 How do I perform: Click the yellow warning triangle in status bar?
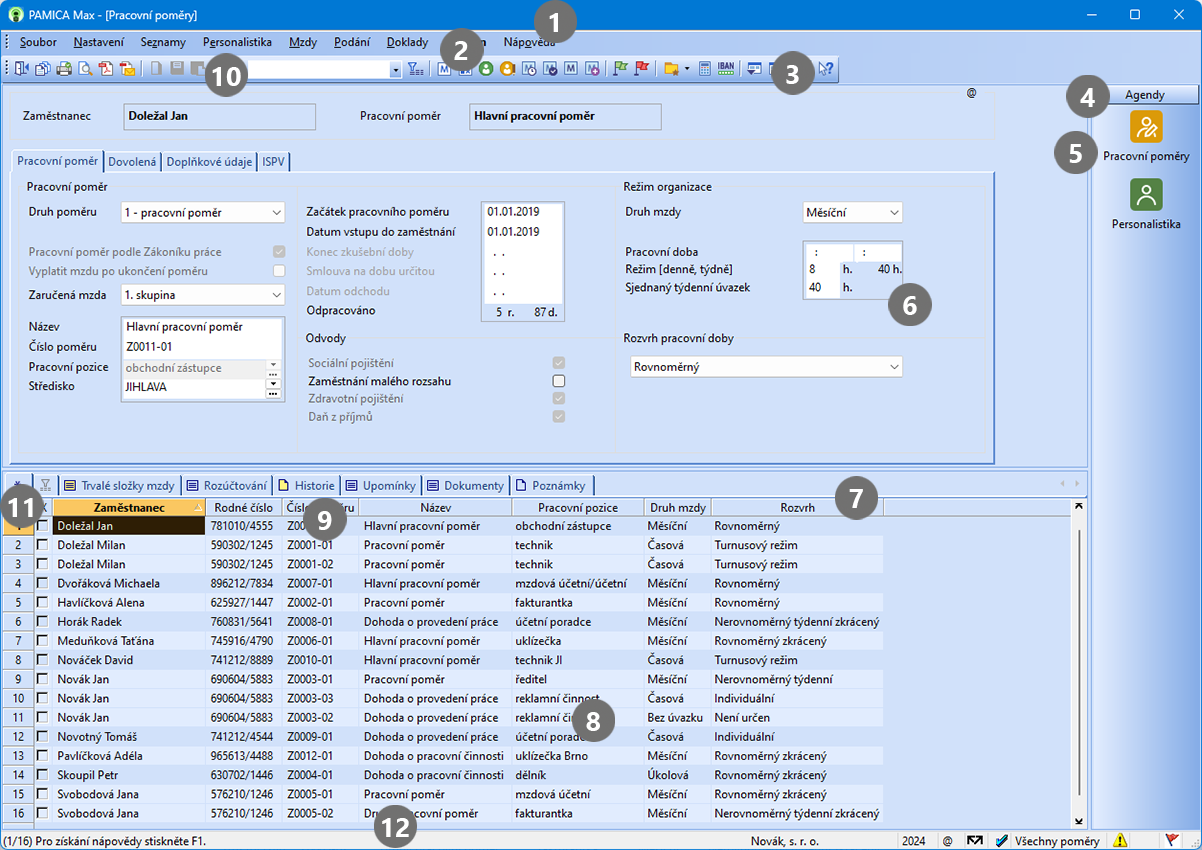tap(1120, 840)
